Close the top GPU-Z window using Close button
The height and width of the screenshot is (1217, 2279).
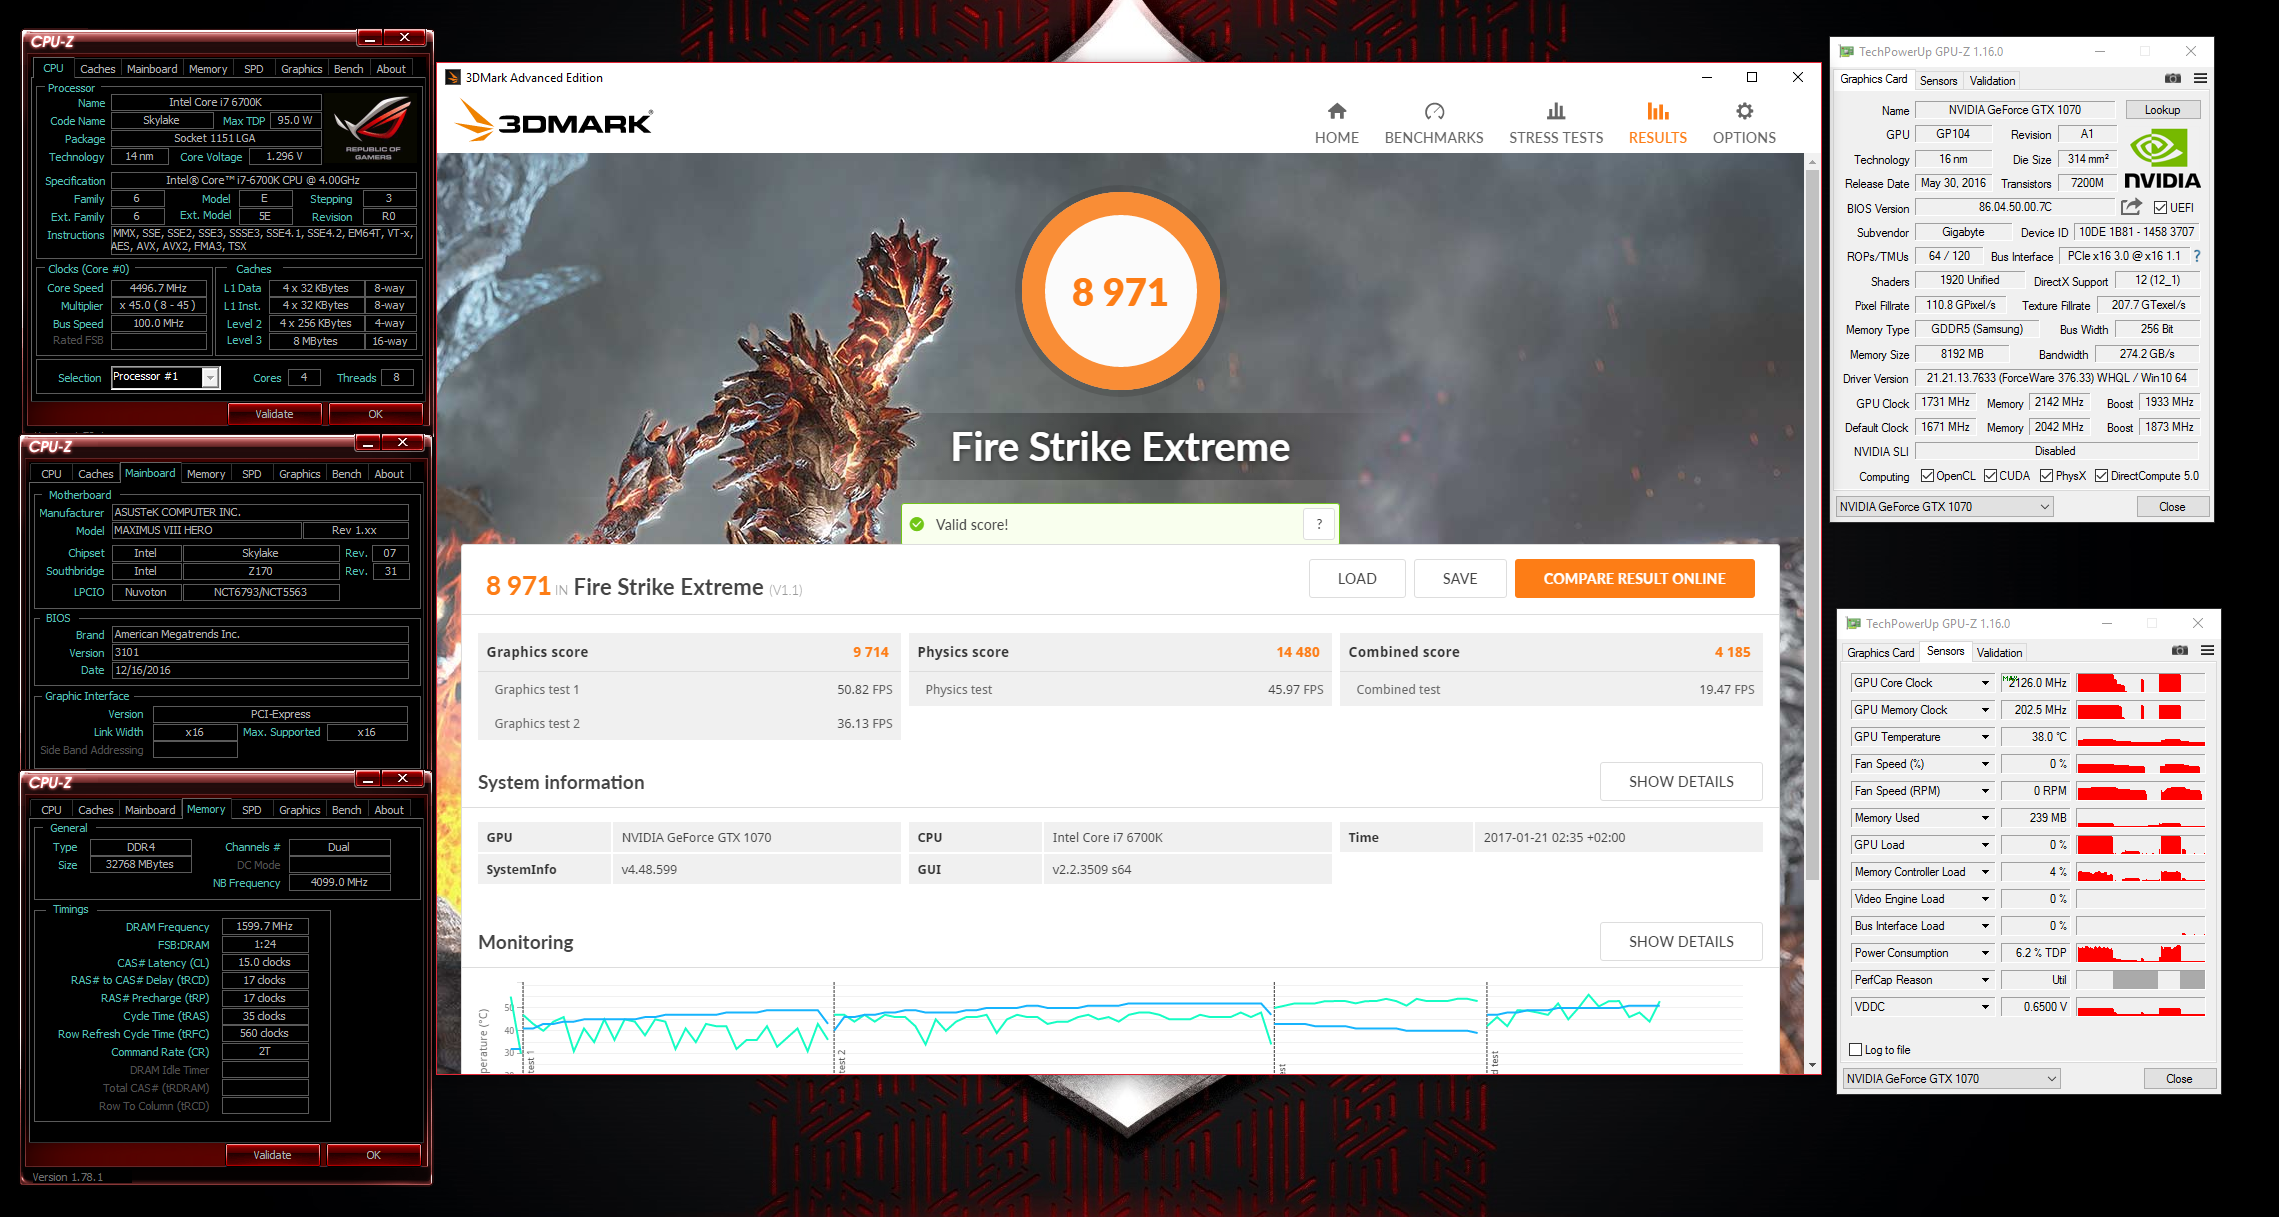pyautogui.click(x=2172, y=507)
